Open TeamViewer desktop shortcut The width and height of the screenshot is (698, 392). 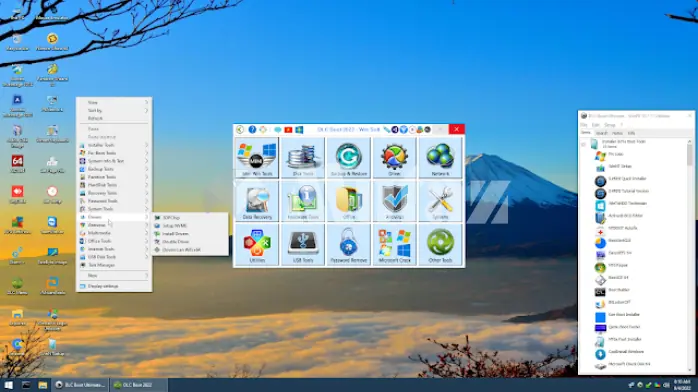52,225
